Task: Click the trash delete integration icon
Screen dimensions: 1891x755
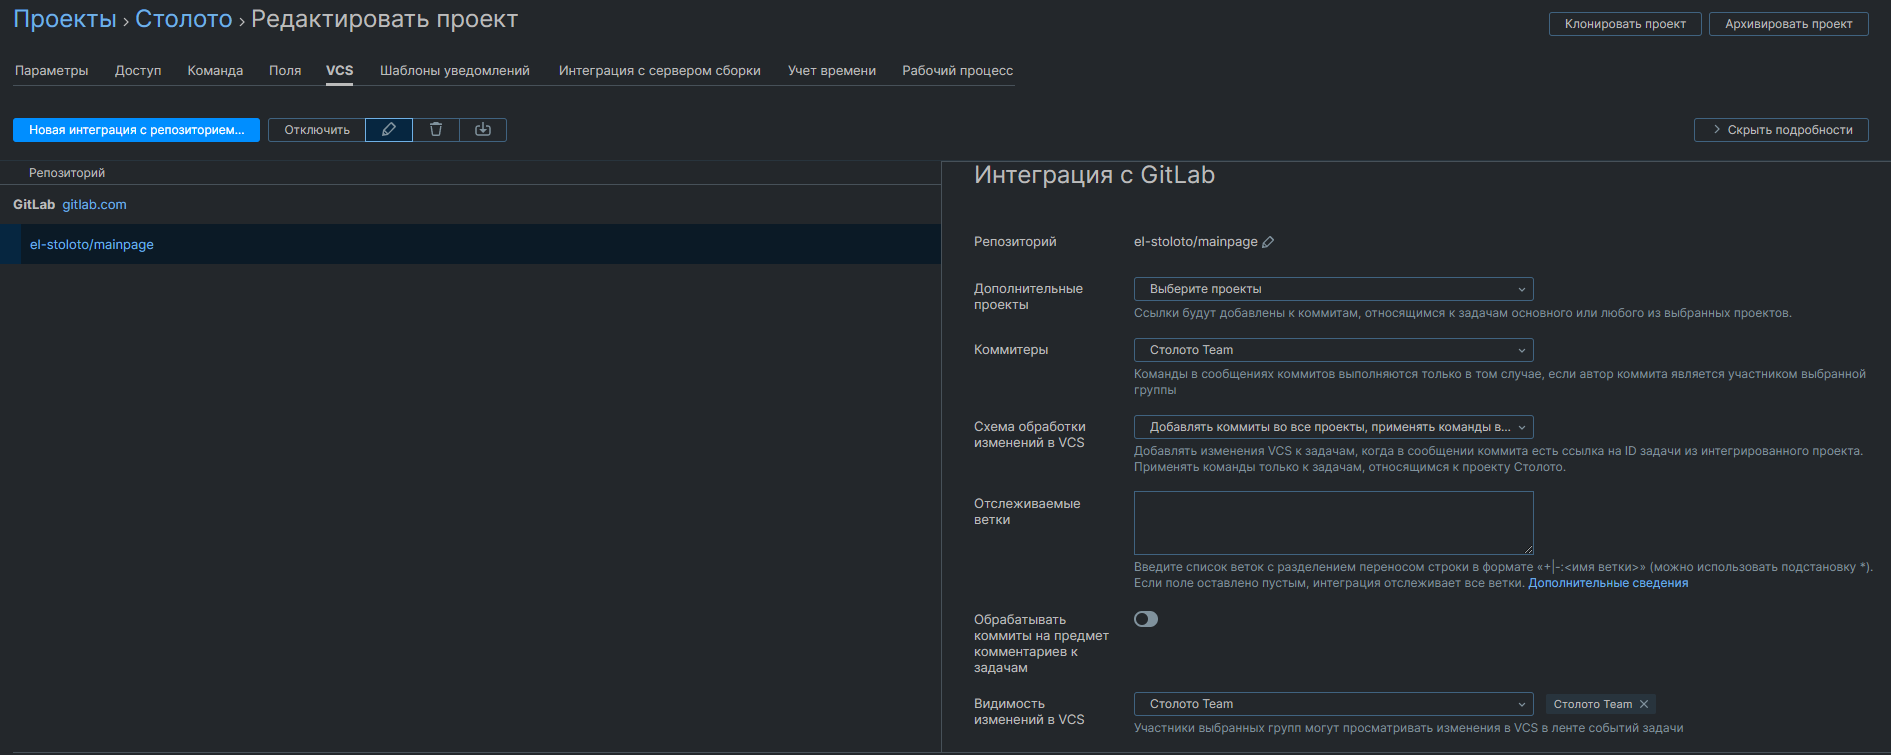Action: point(436,130)
